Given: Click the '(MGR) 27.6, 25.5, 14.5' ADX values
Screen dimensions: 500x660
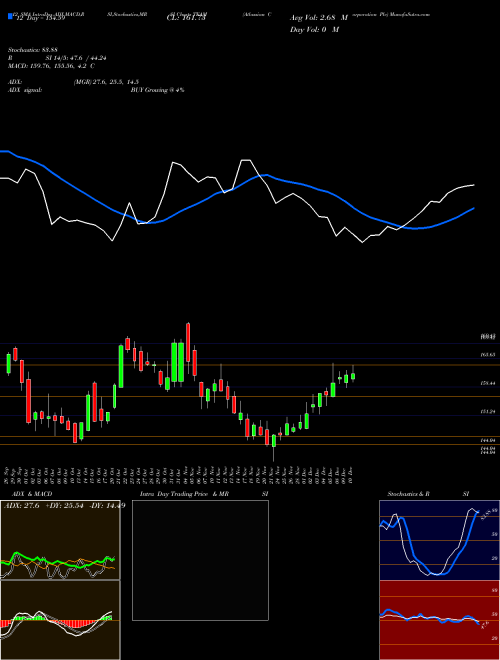Looking at the screenshot, I should coord(106,82).
